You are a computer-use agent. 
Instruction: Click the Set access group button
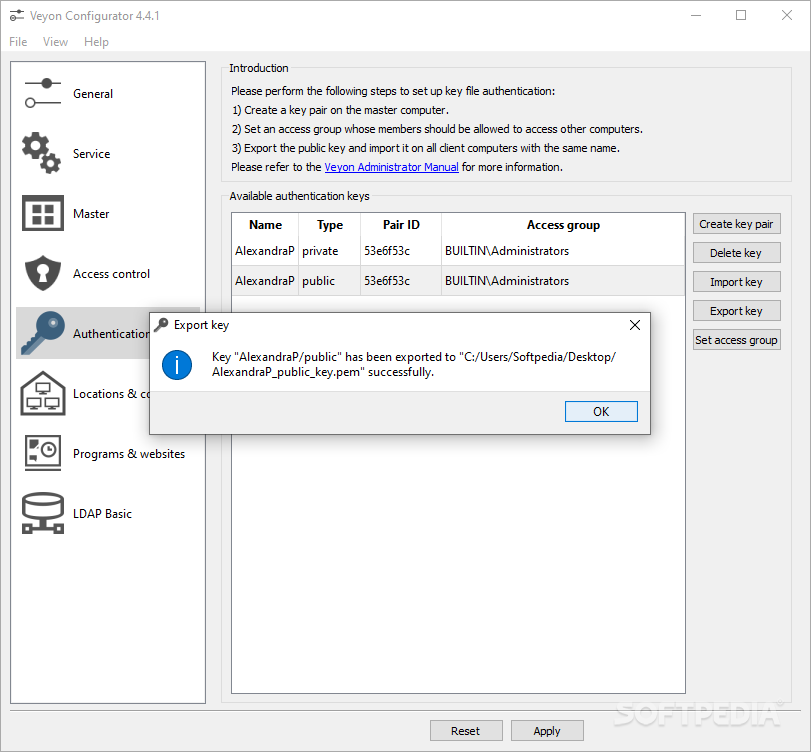(x=737, y=340)
